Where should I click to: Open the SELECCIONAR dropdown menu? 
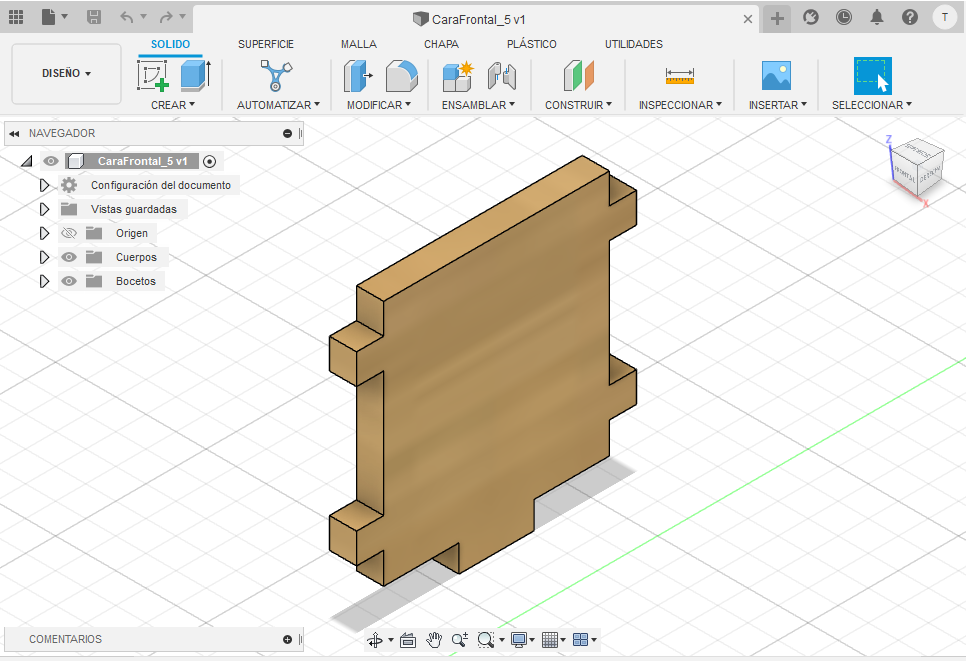click(x=872, y=105)
